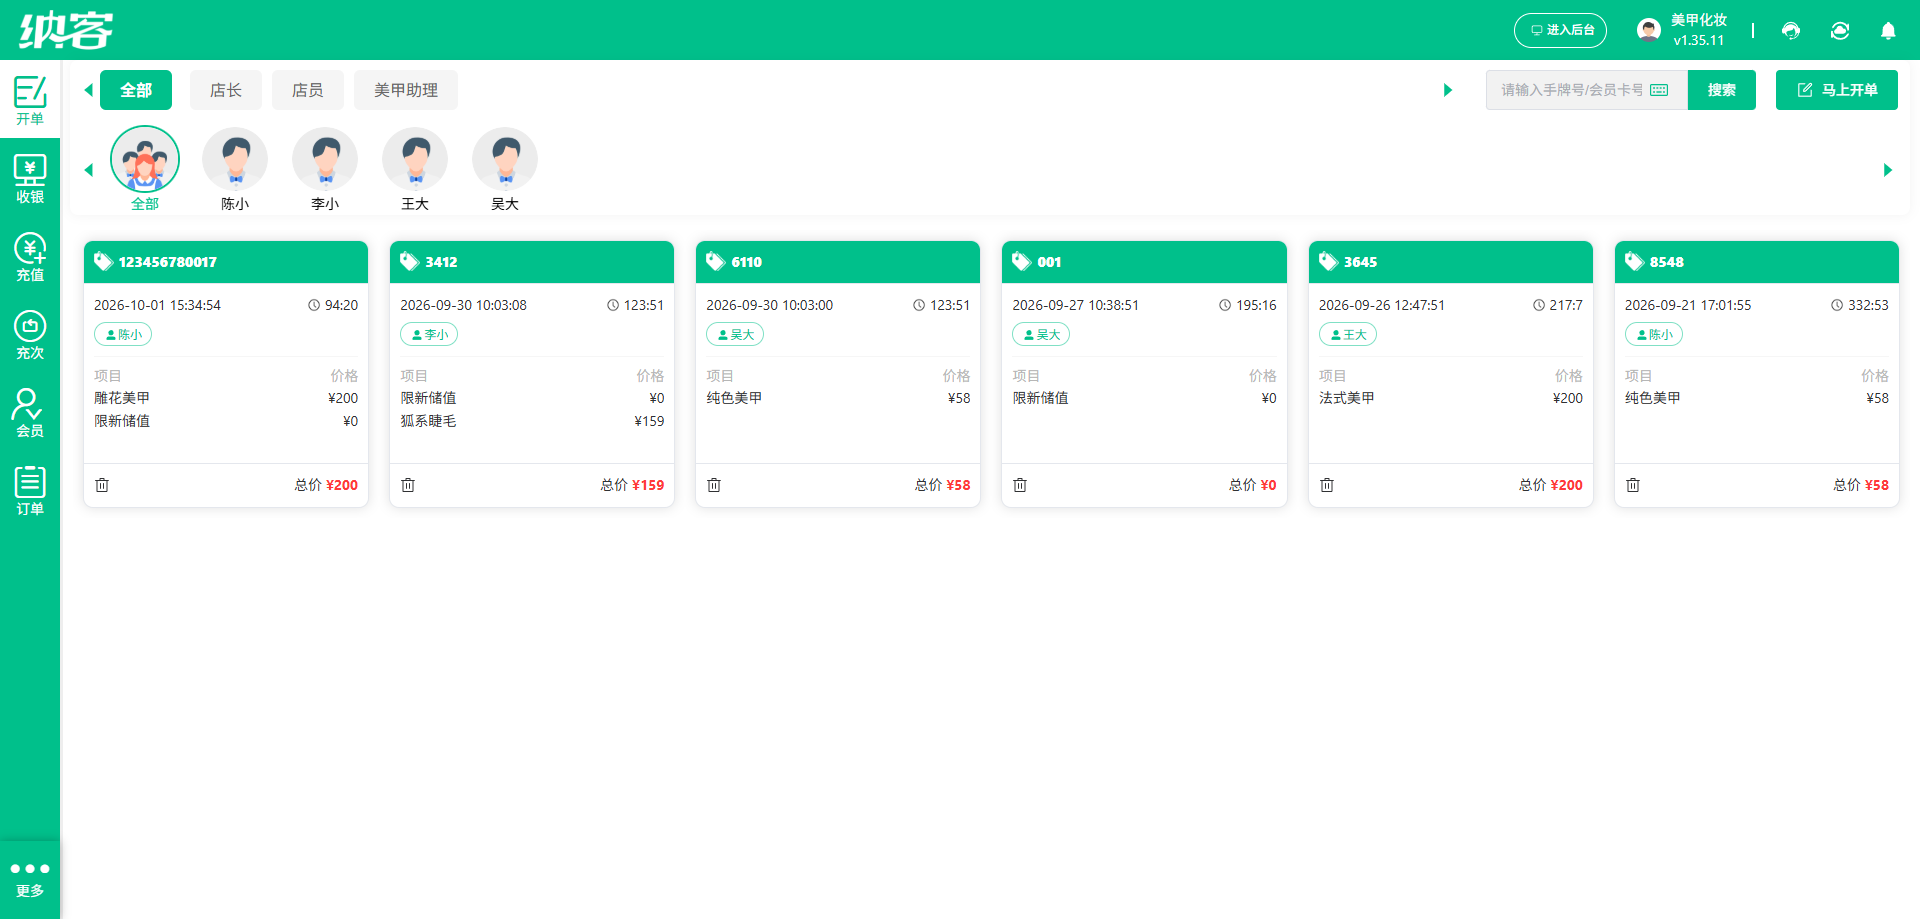Viewport: 1920px width, 919px height.
Task: Select the 店长 role tab
Action: tap(226, 90)
